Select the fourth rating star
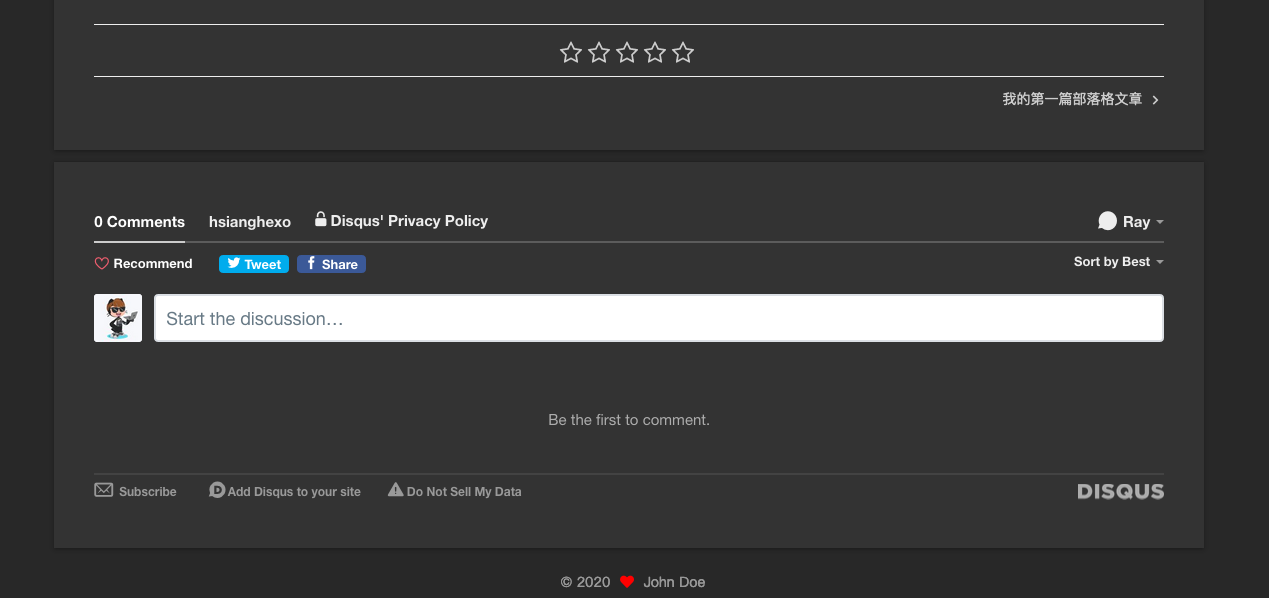Screen dimensions: 1269x598 coord(655,53)
